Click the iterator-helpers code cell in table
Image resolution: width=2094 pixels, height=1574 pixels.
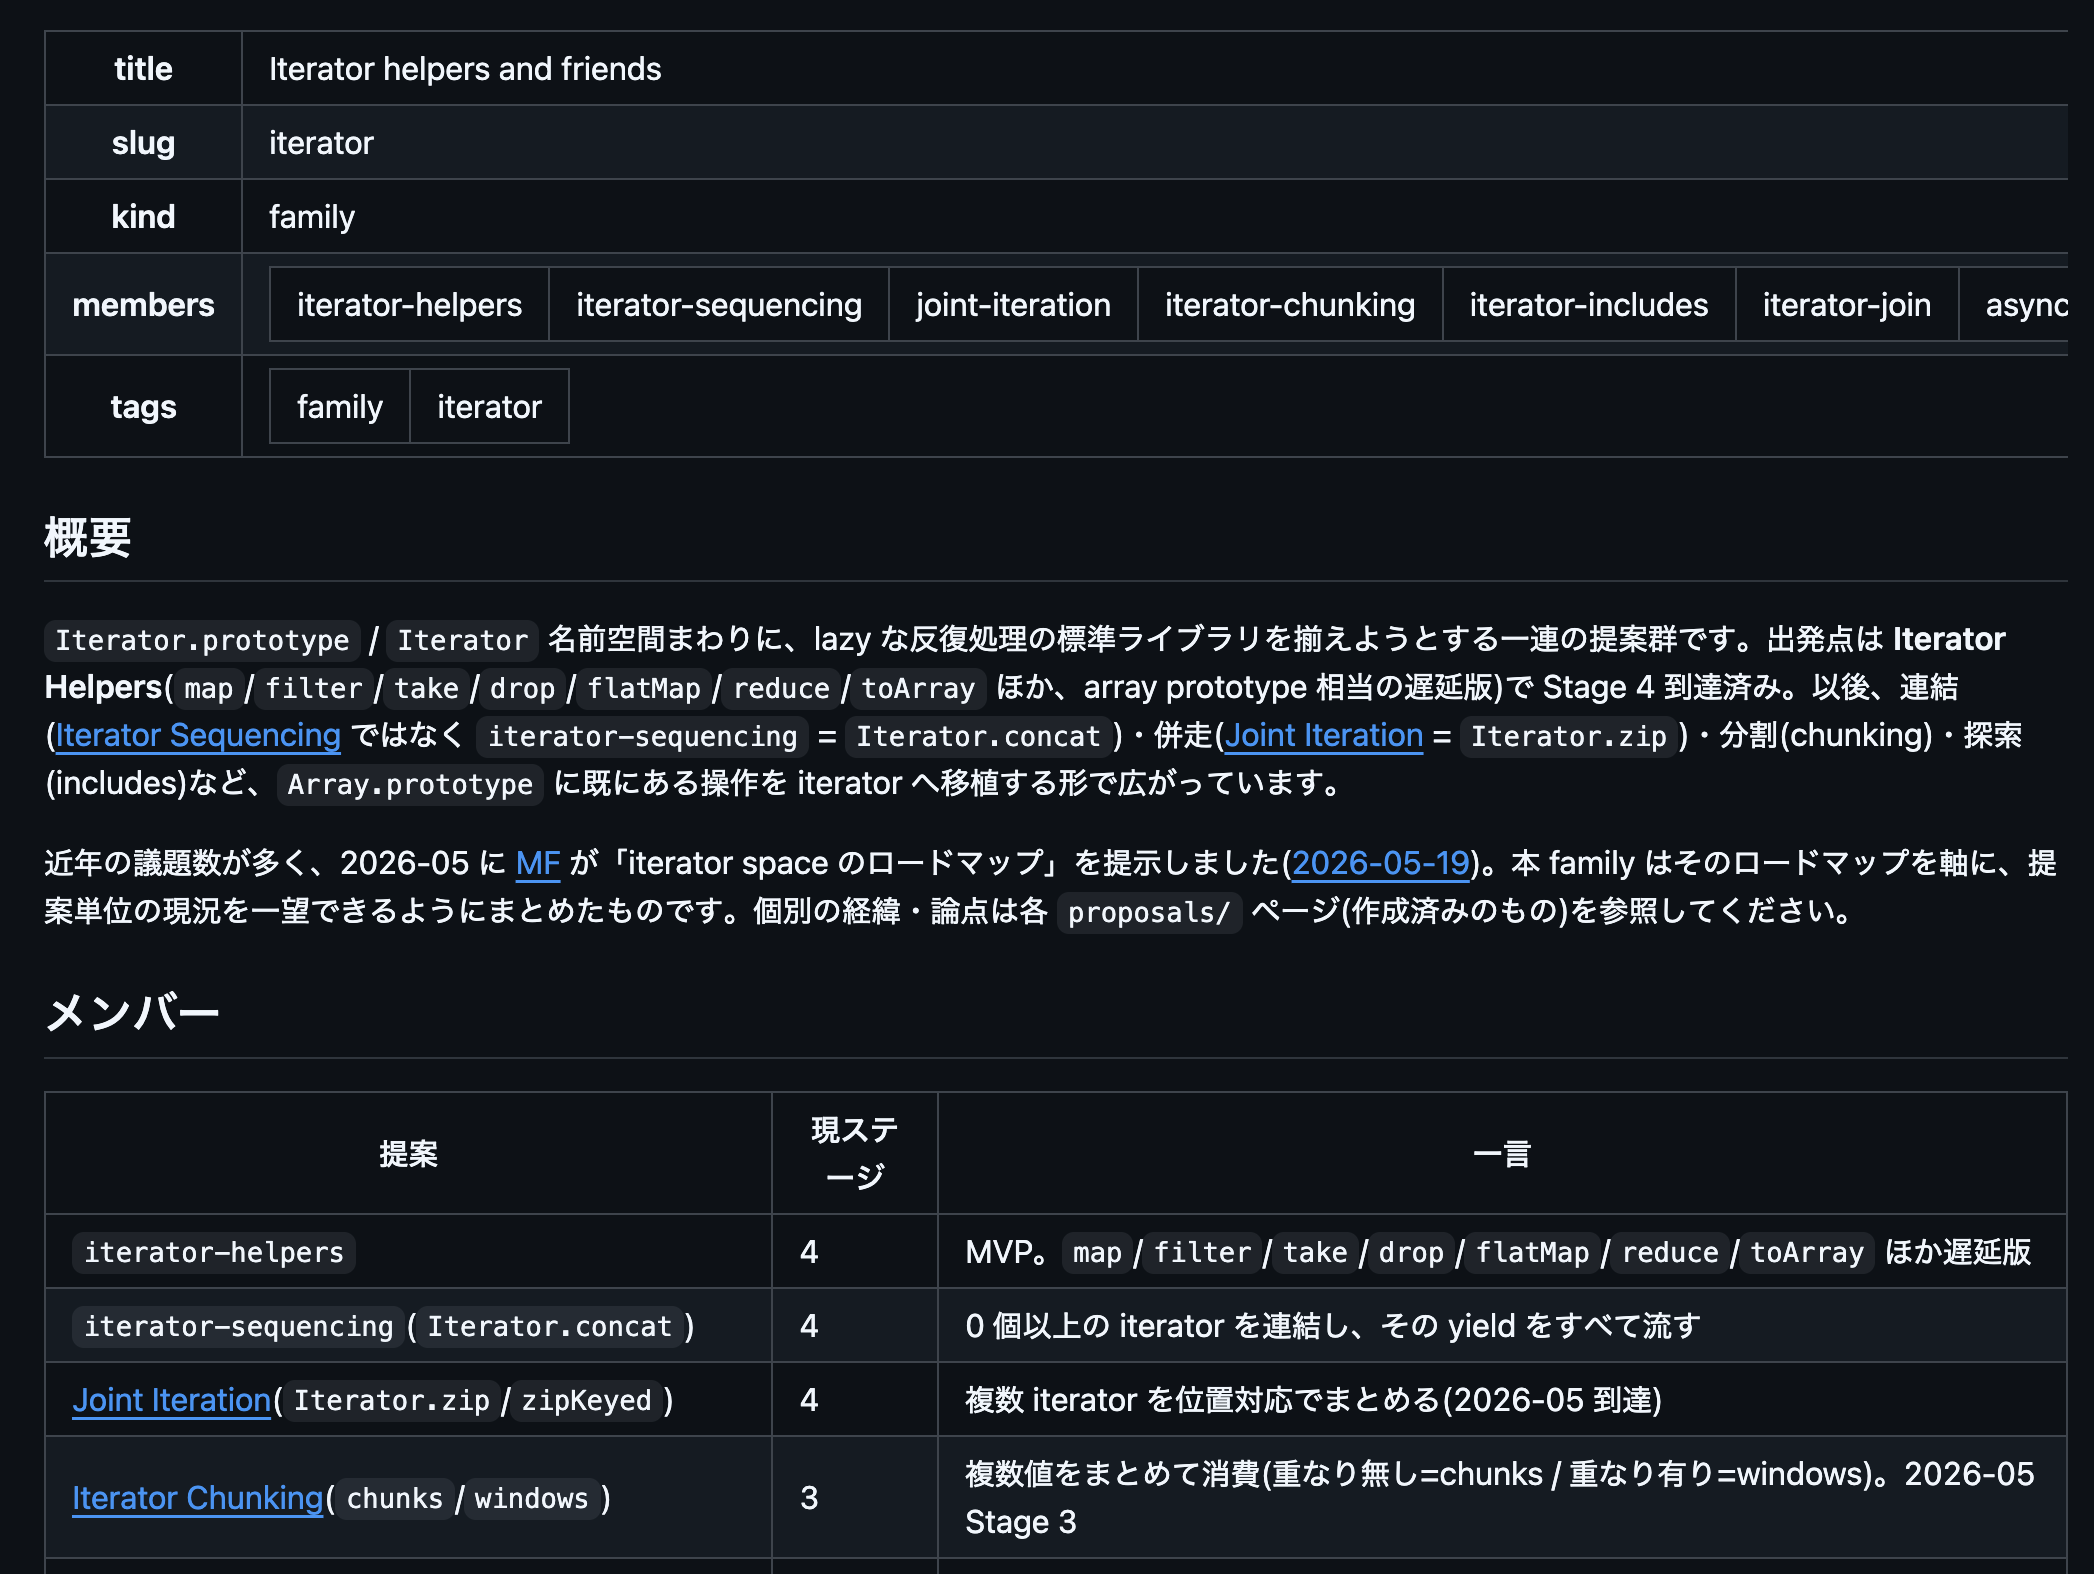click(213, 1251)
